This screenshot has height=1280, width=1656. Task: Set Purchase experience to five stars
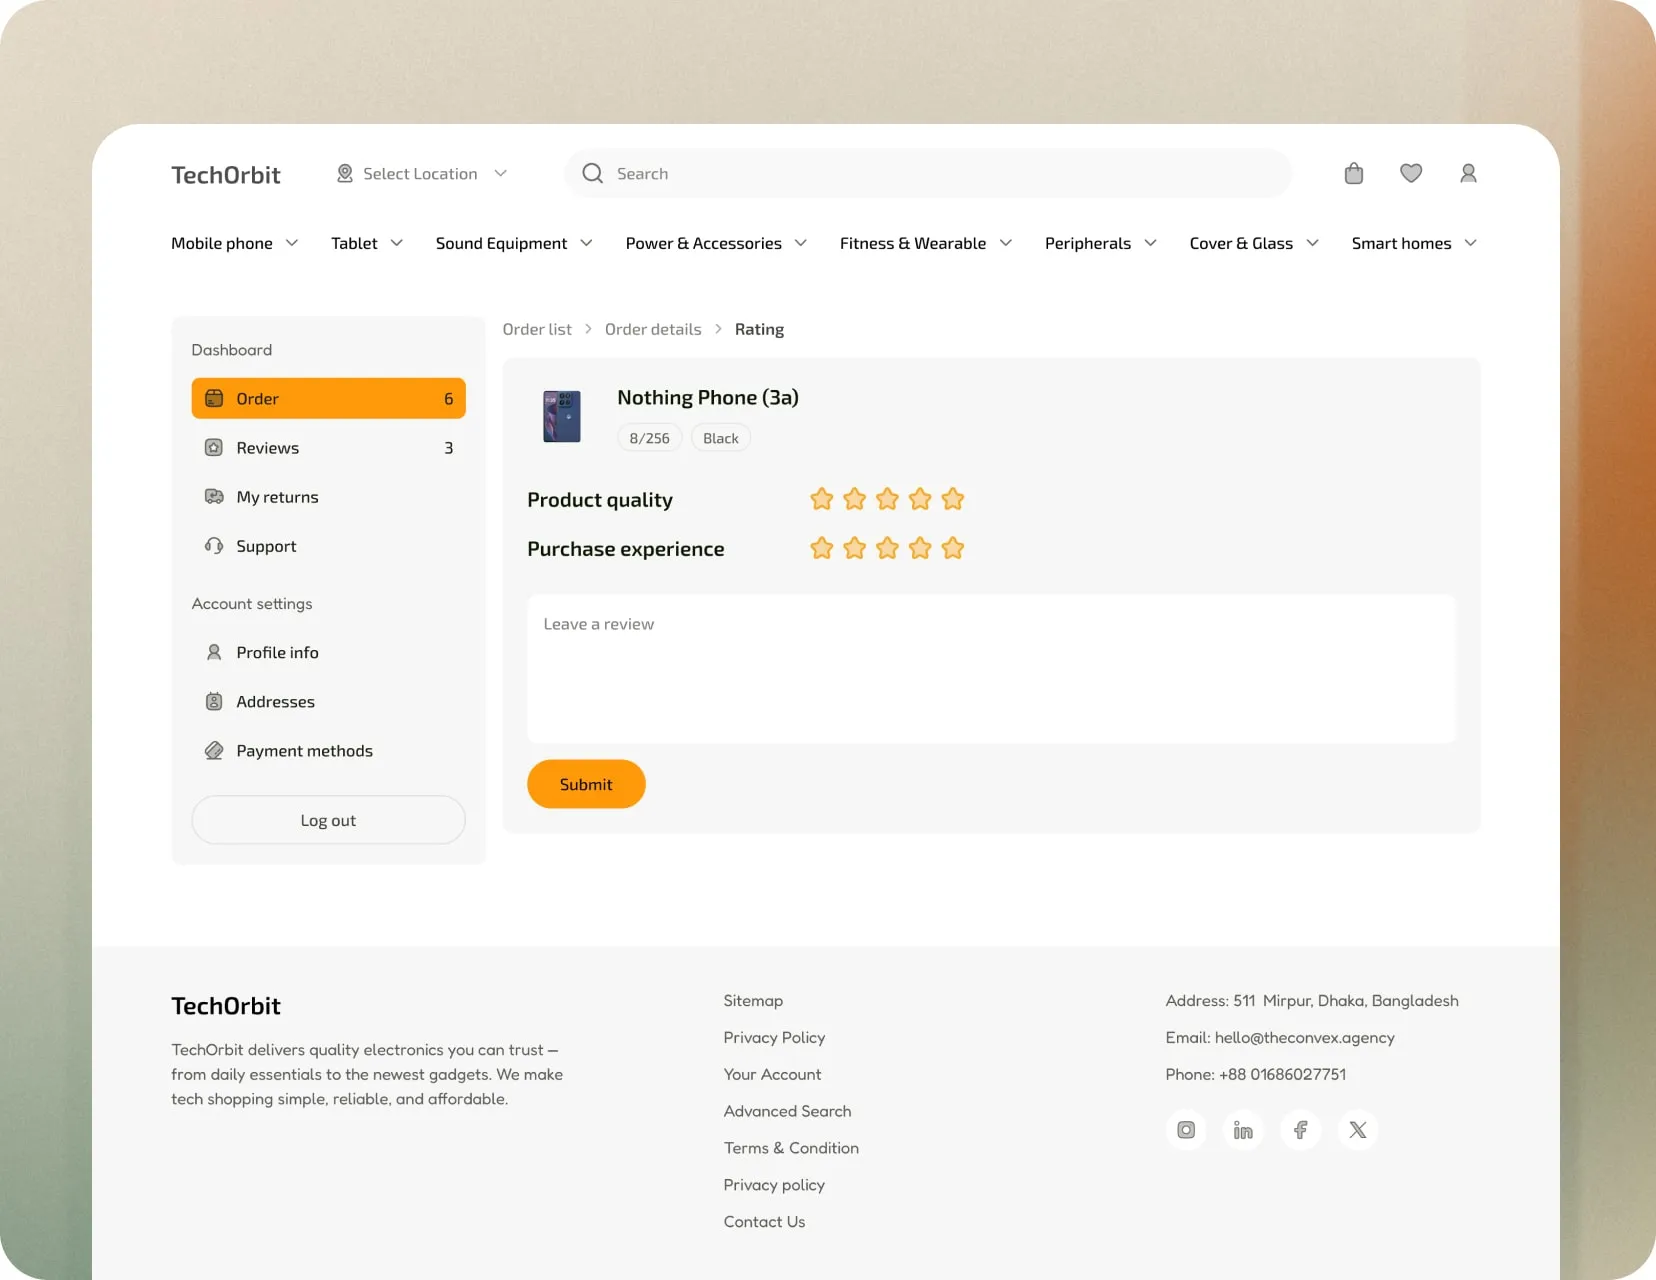953,548
